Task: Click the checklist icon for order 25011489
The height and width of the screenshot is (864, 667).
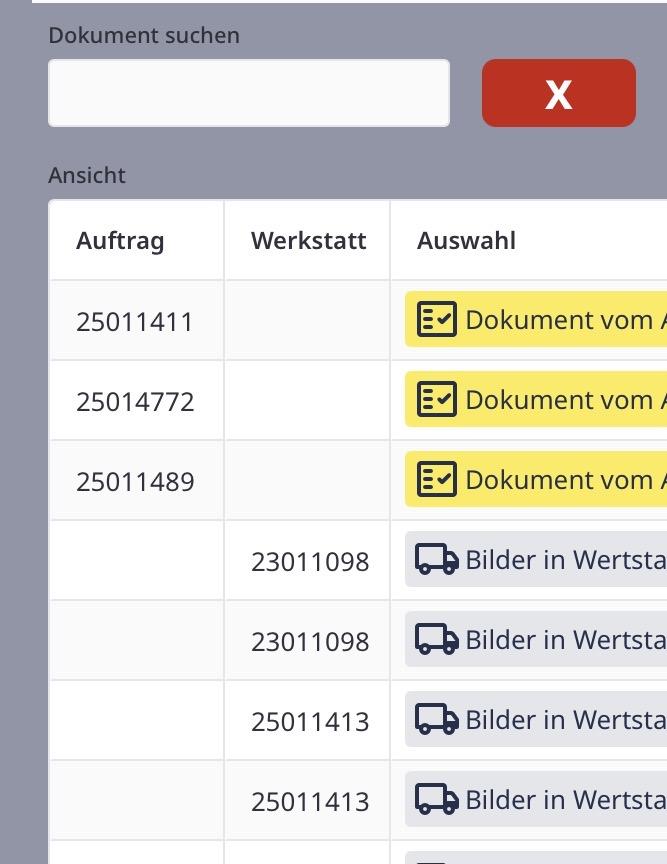Action: tap(436, 480)
